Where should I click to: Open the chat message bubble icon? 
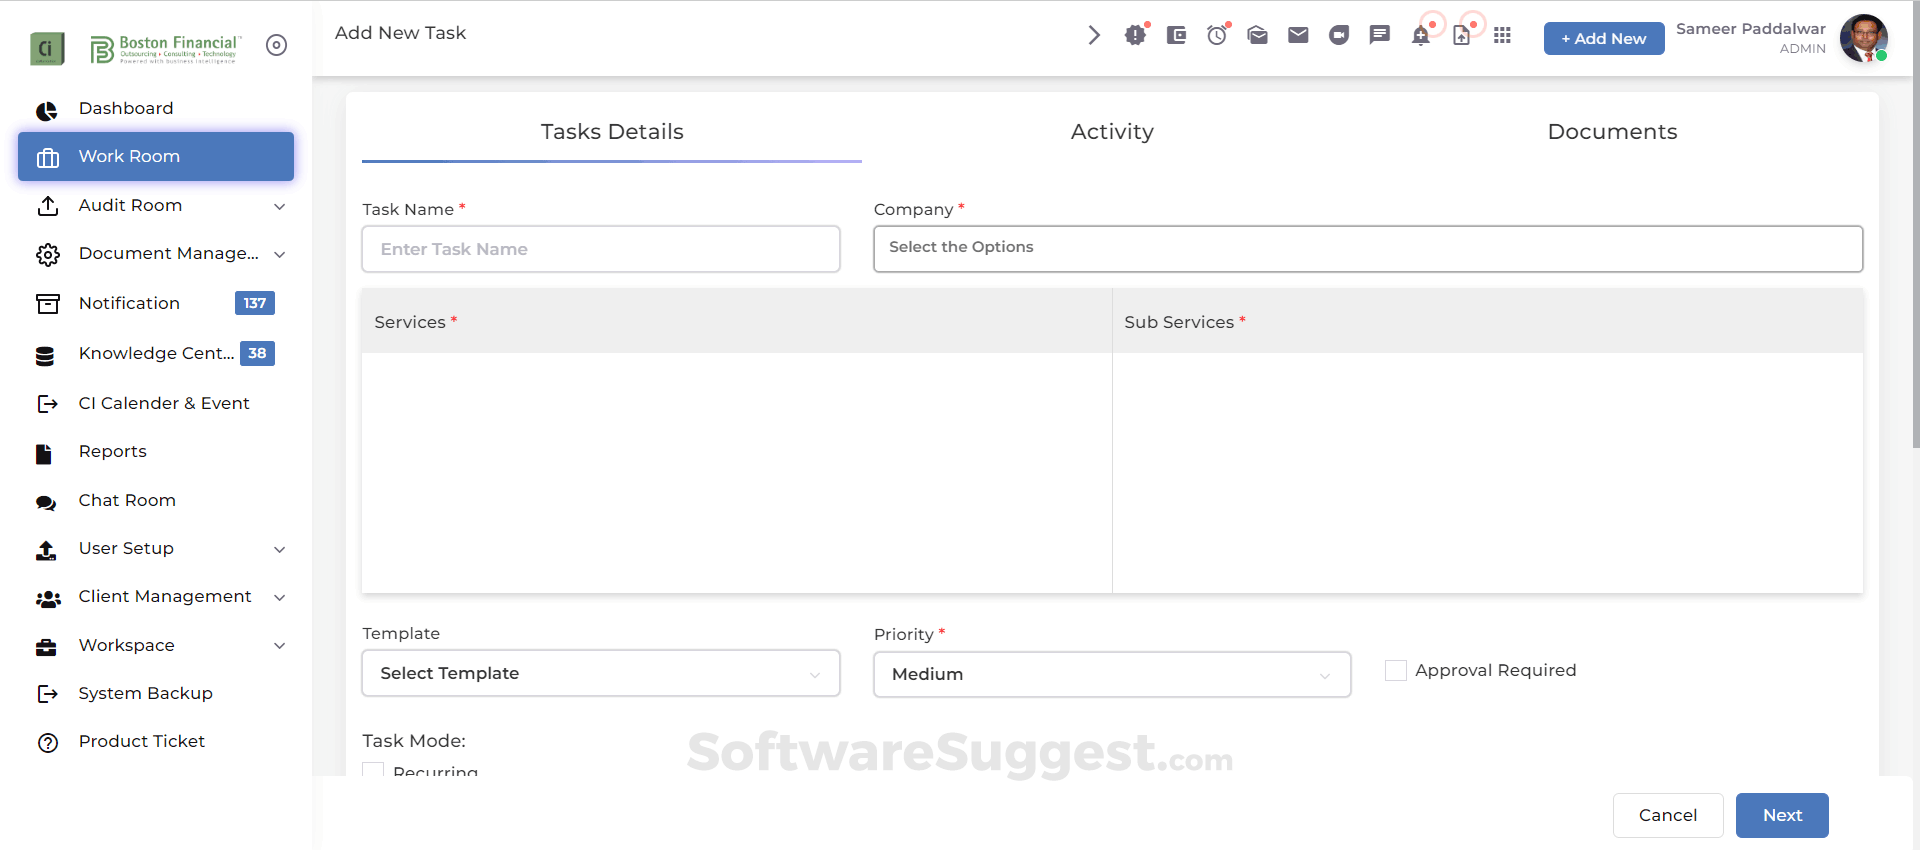coord(1380,36)
